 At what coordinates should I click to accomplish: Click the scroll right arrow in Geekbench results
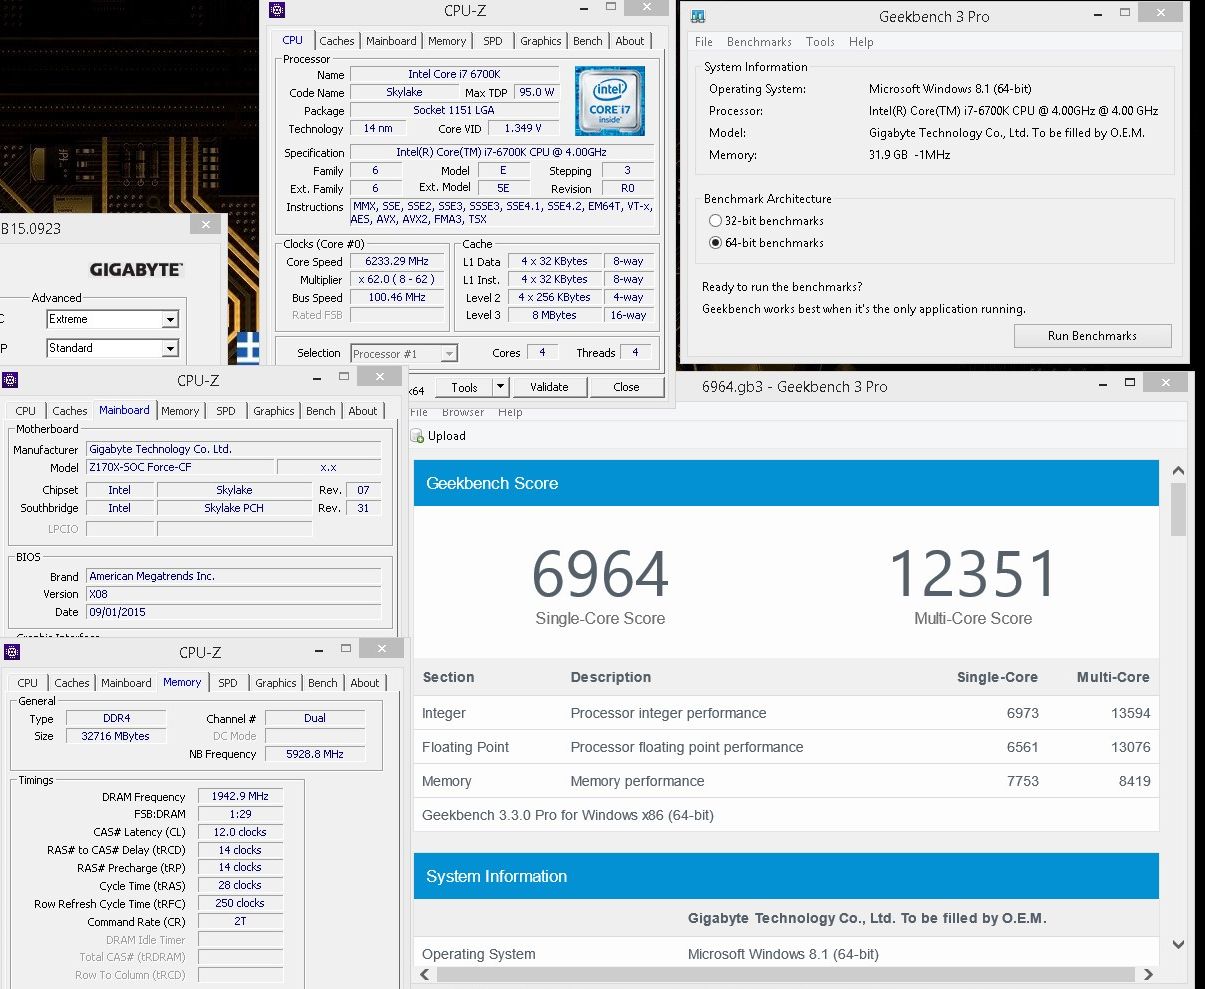pyautogui.click(x=1148, y=974)
